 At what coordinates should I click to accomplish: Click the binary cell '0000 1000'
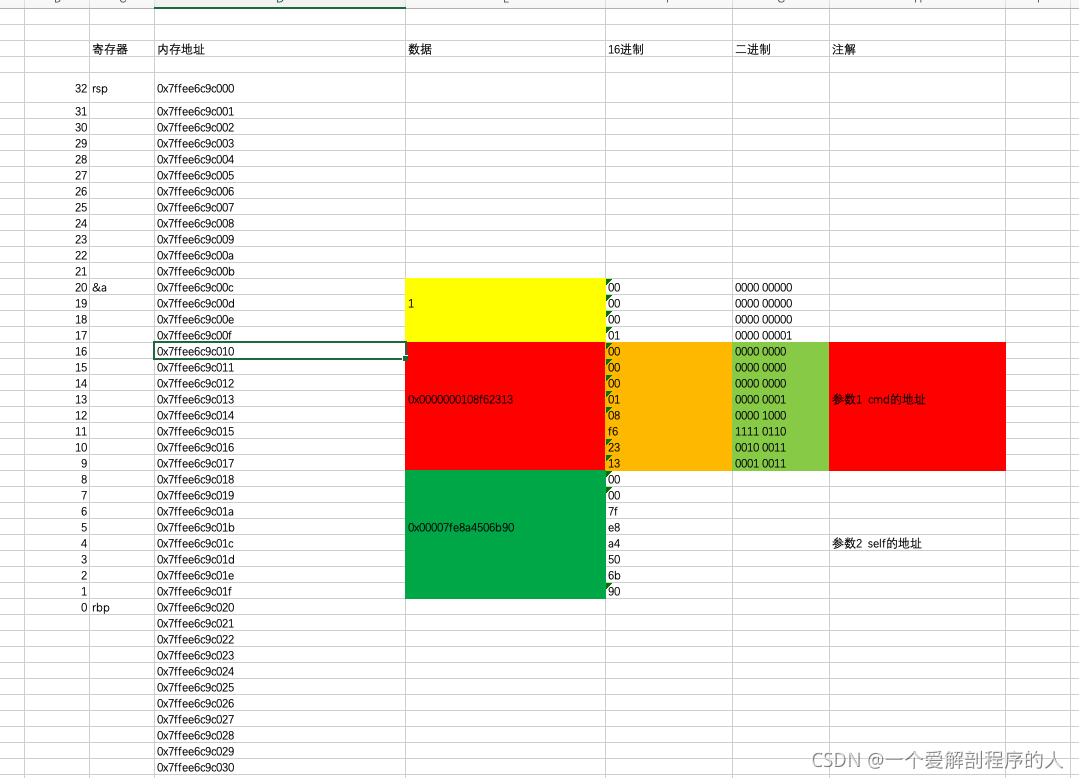[781, 415]
